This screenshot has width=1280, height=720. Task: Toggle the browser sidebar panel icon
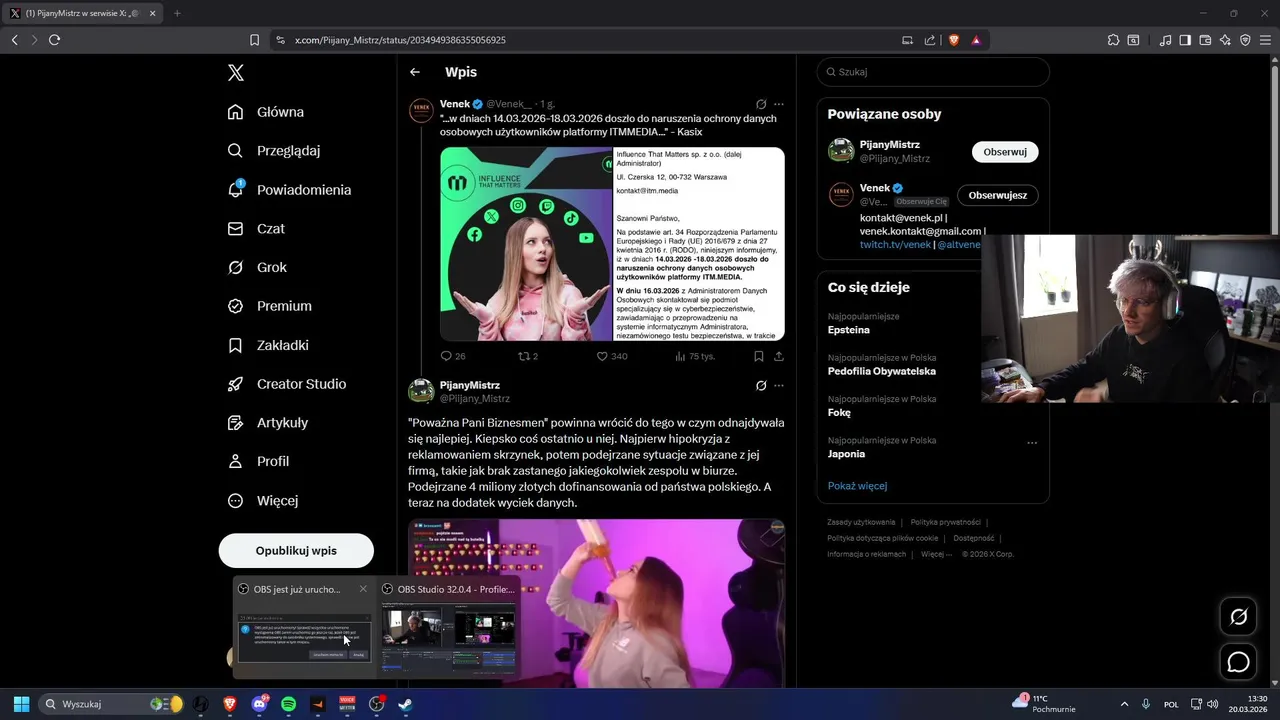1185,40
